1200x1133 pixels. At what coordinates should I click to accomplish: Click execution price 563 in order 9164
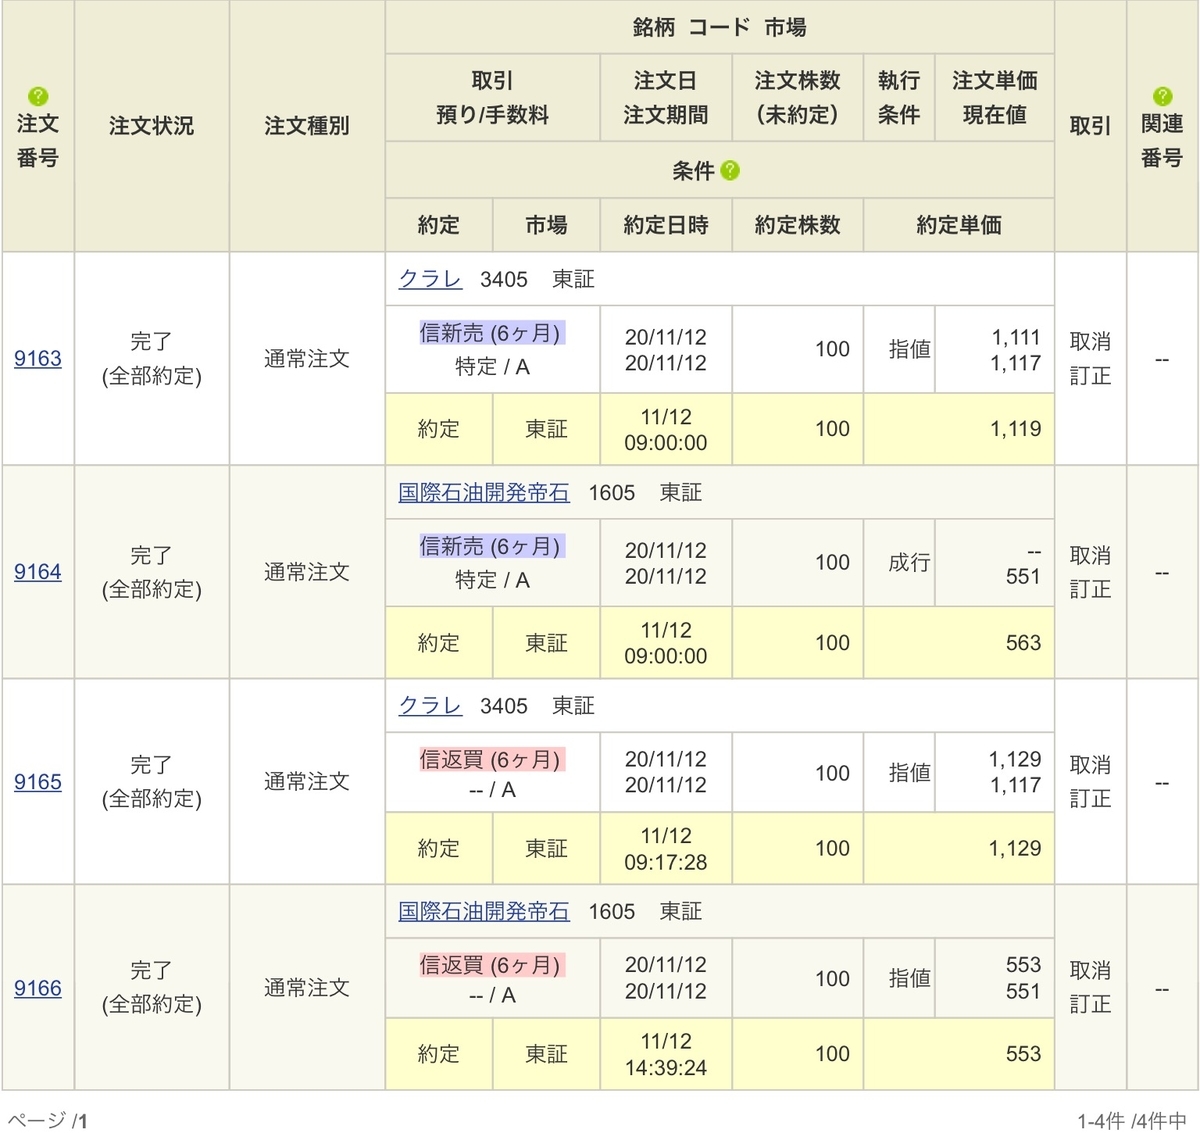(1023, 643)
